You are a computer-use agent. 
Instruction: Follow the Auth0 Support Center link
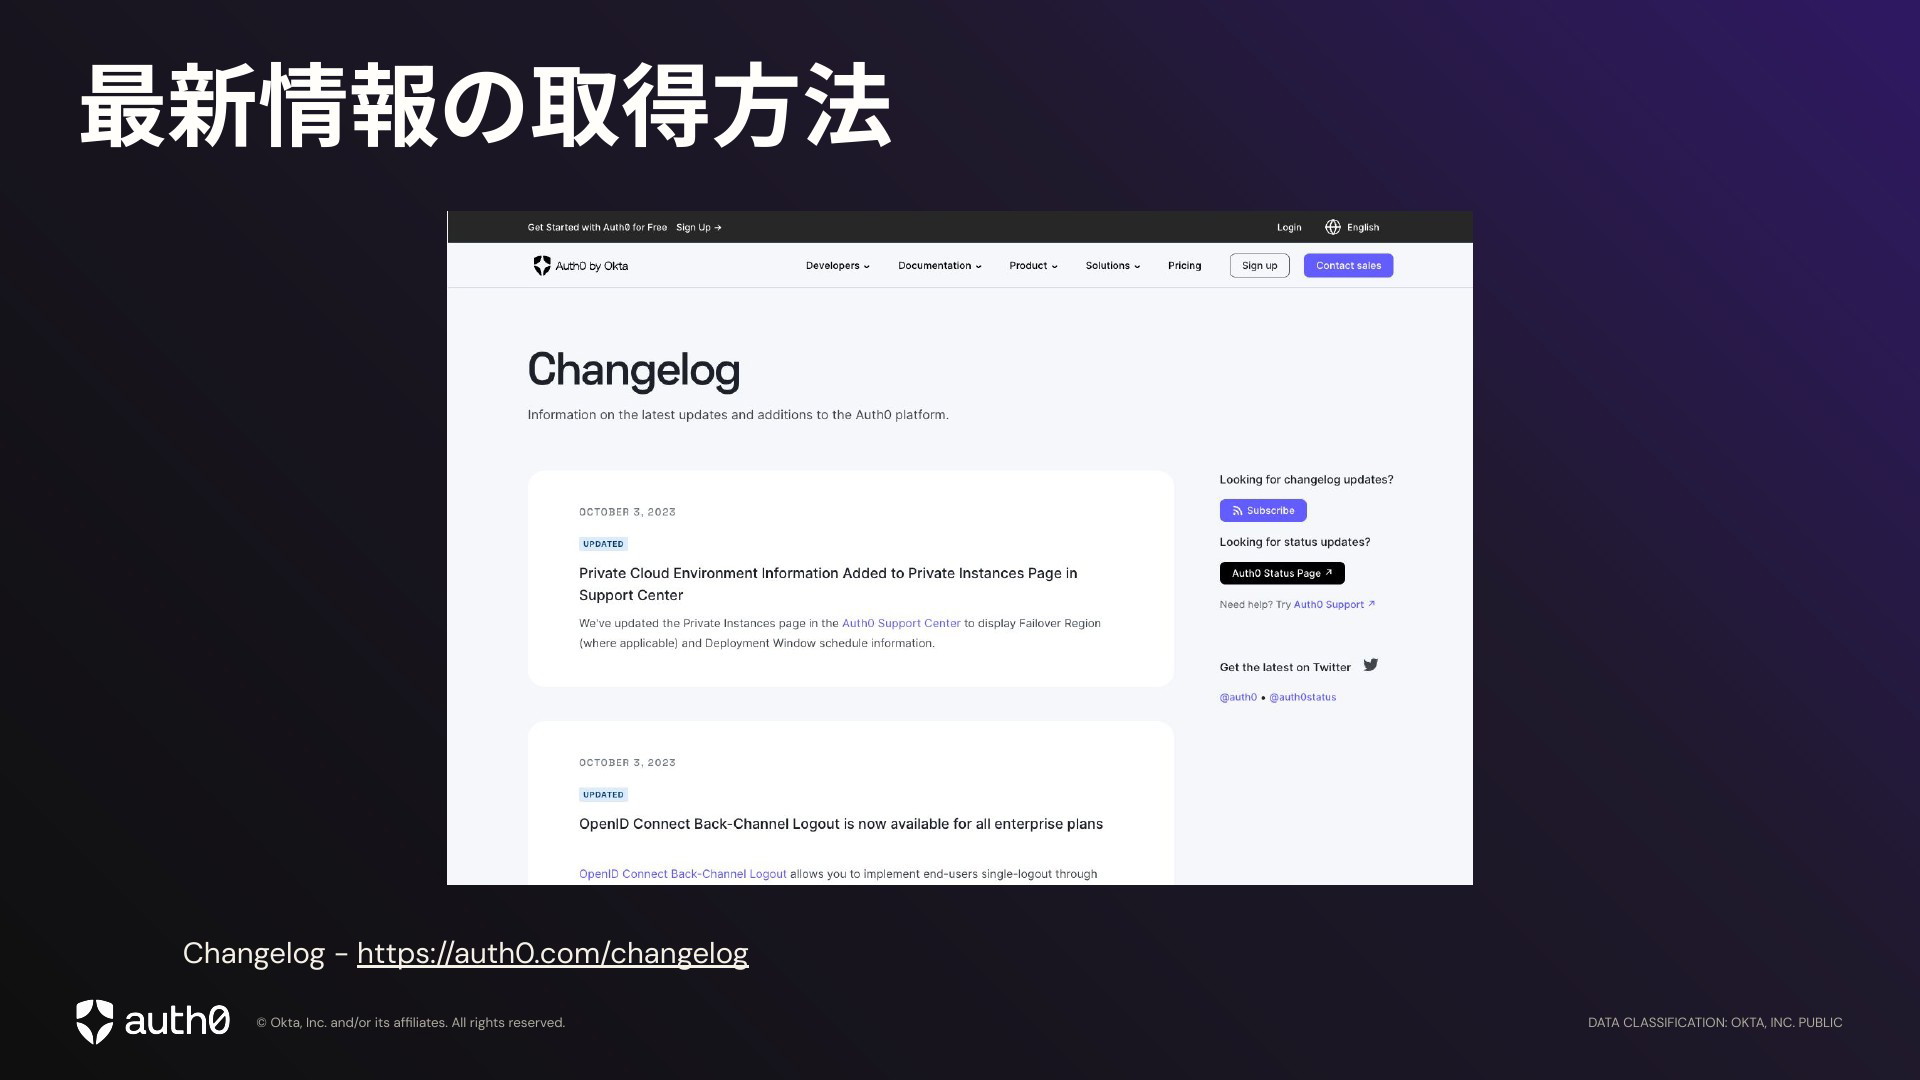click(901, 623)
